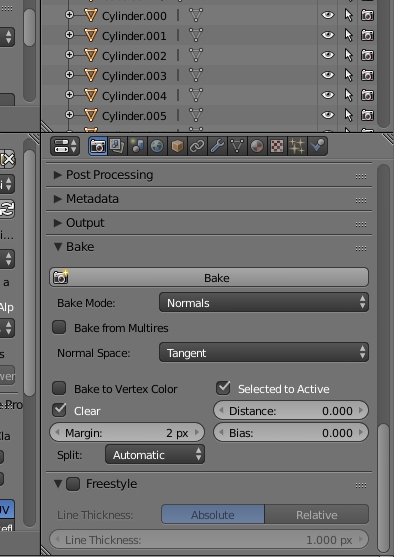Collapse the Bake panel
This screenshot has height=557, width=394.
click(x=58, y=247)
